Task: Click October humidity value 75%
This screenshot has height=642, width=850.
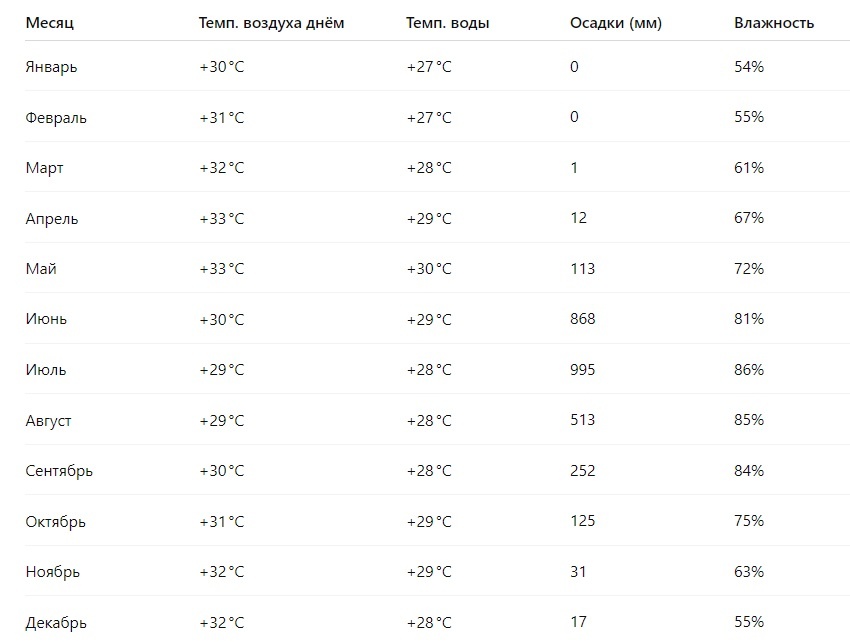Action: [x=749, y=521]
